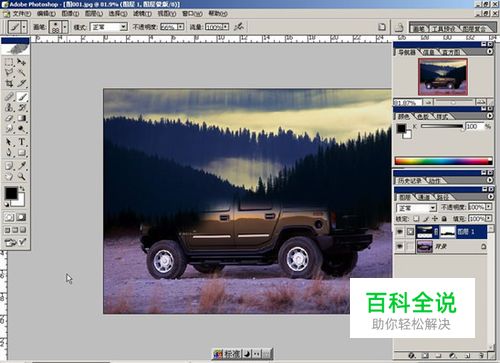This screenshot has height=363, width=500.
Task: Toggle the lock transparent pixels checkbox
Action: [x=416, y=219]
